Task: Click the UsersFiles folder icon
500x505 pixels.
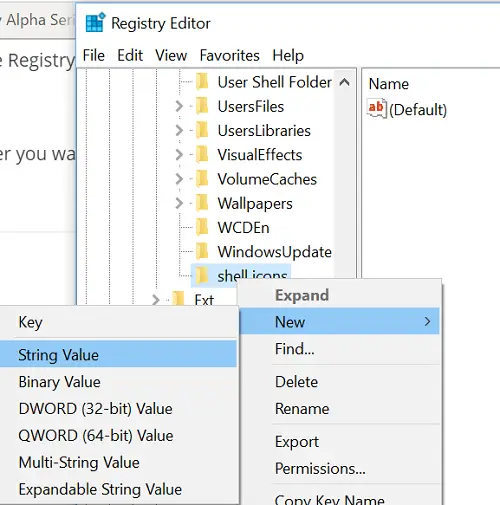Action: click(202, 106)
